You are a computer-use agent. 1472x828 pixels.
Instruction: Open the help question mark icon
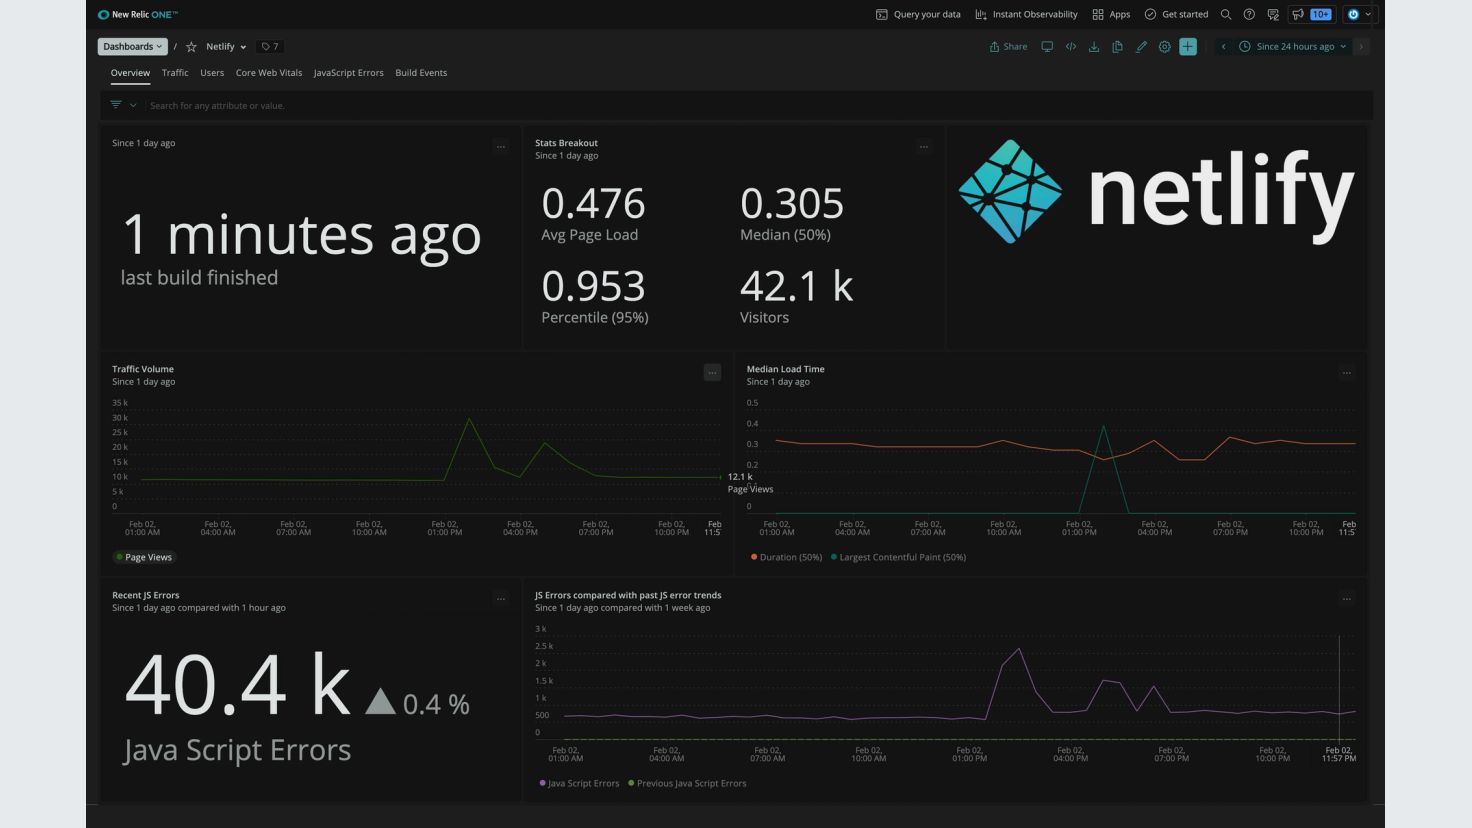[1249, 14]
